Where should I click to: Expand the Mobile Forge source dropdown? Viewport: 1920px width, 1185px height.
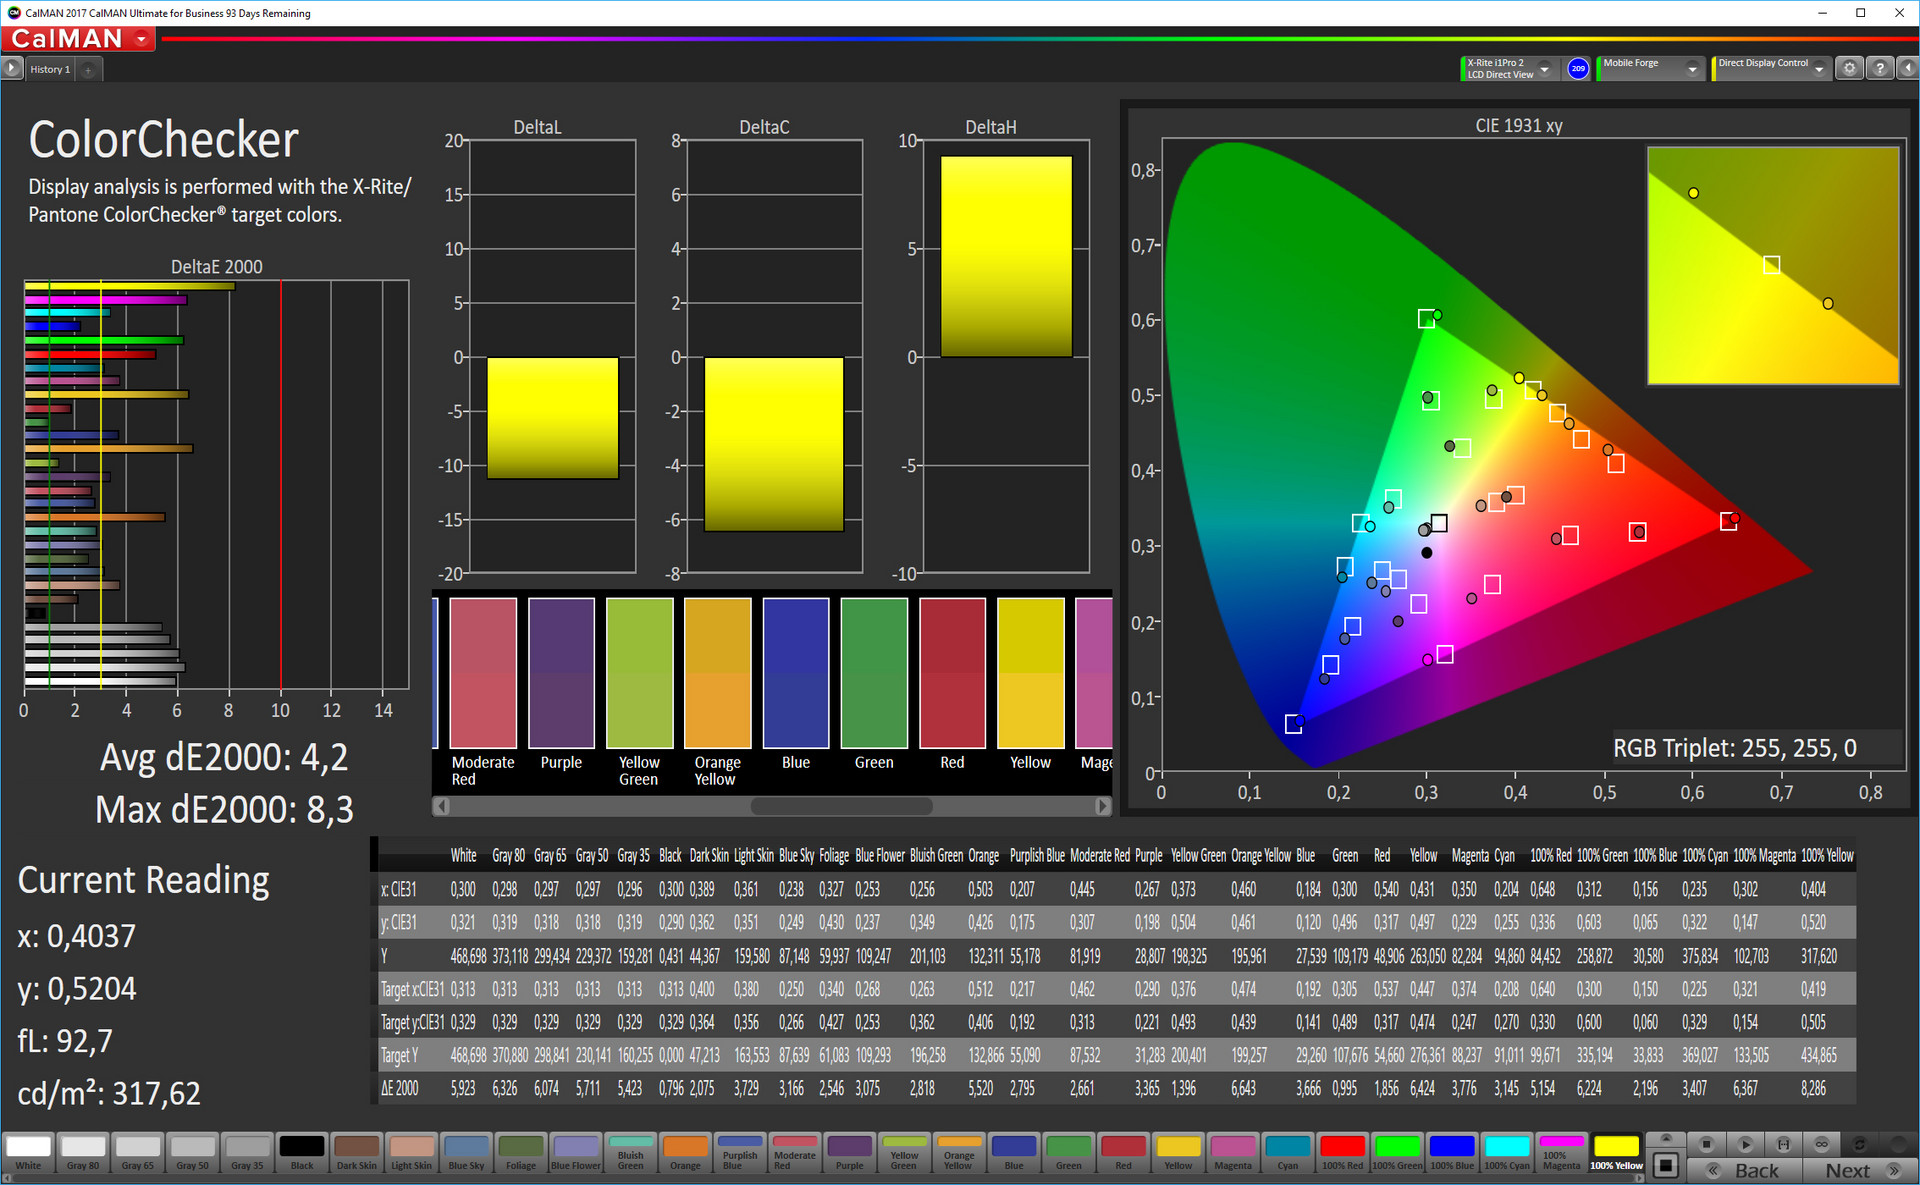[x=1692, y=69]
